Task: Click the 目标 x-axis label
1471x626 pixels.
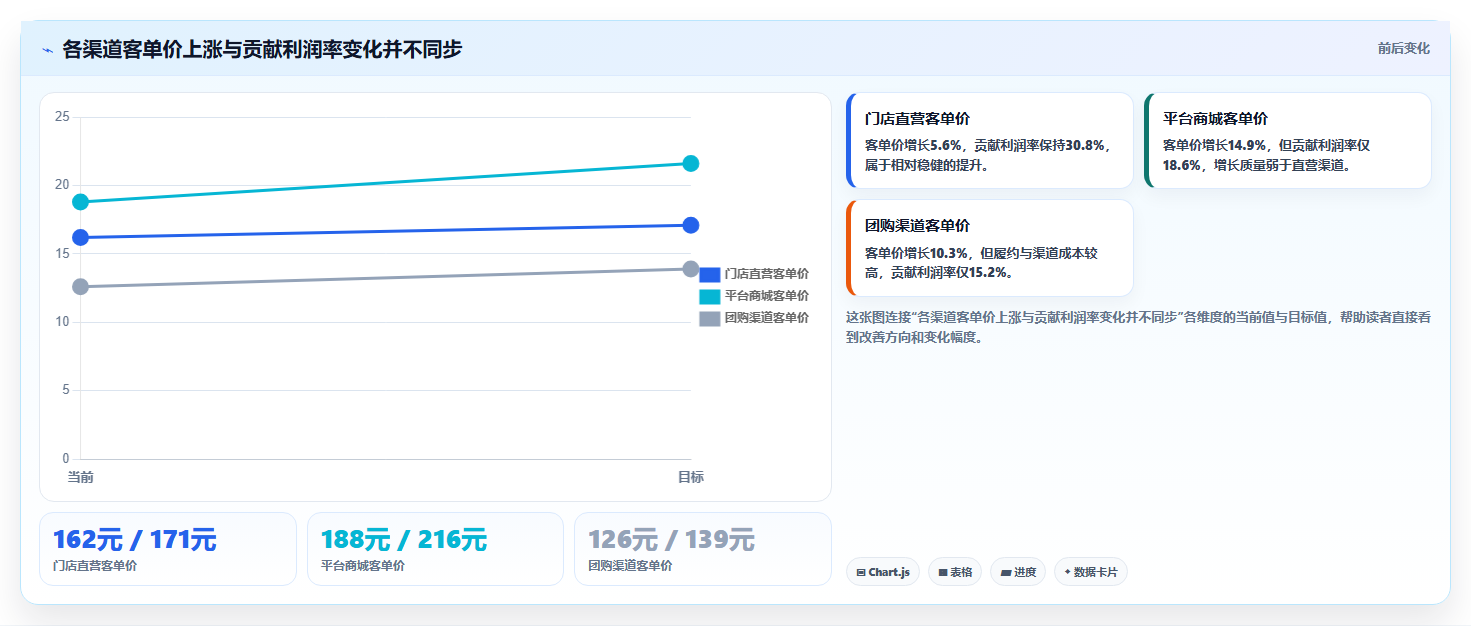Action: [690, 477]
